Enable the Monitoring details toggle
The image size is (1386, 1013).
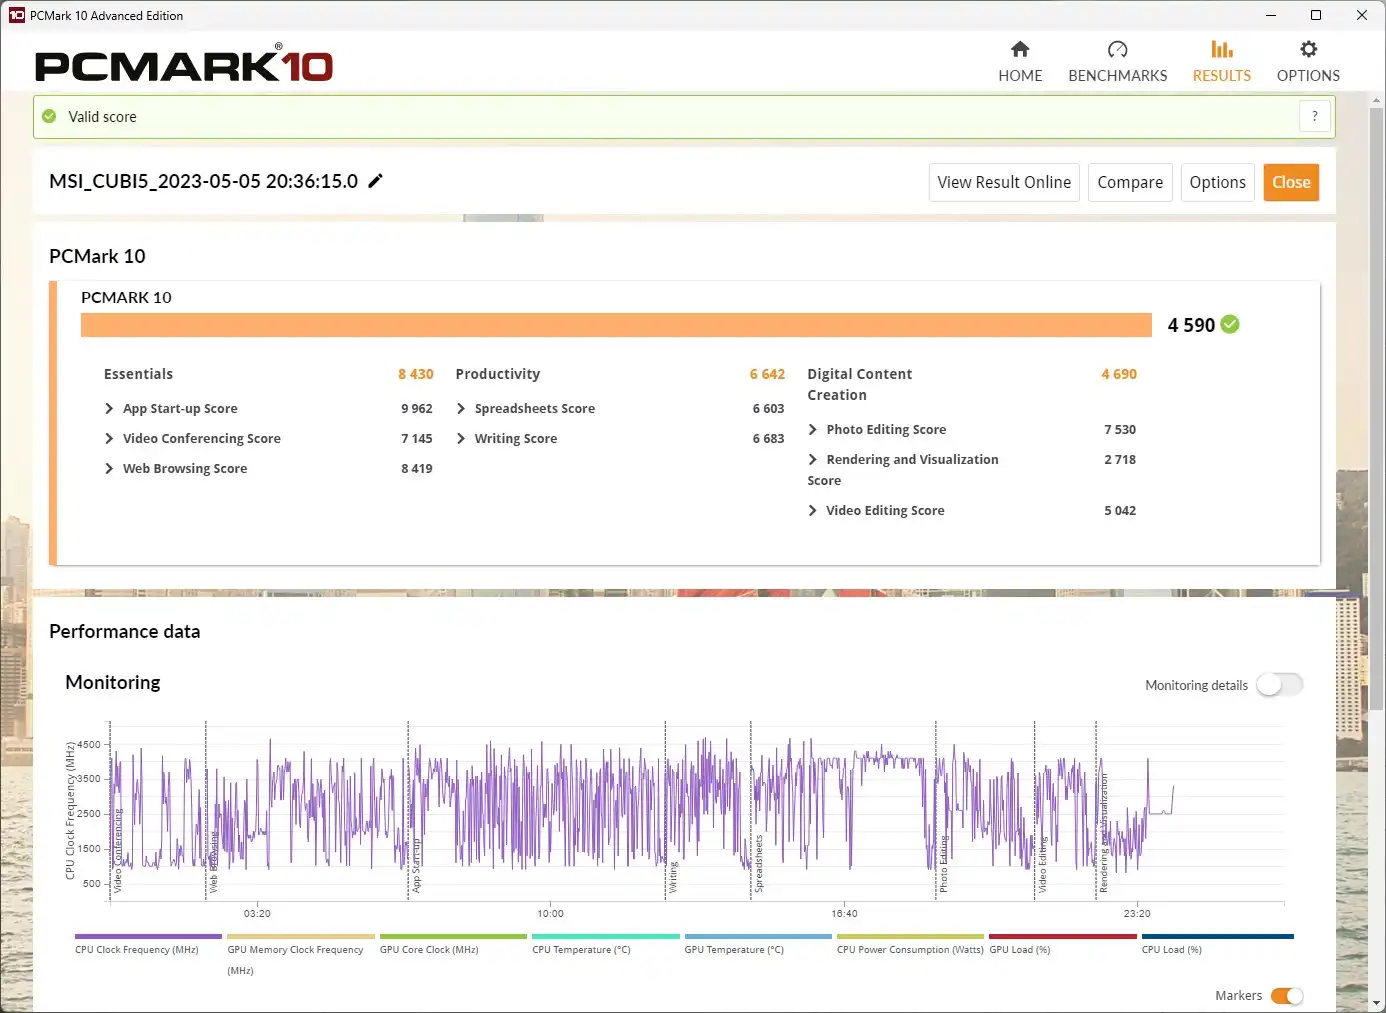click(1279, 685)
